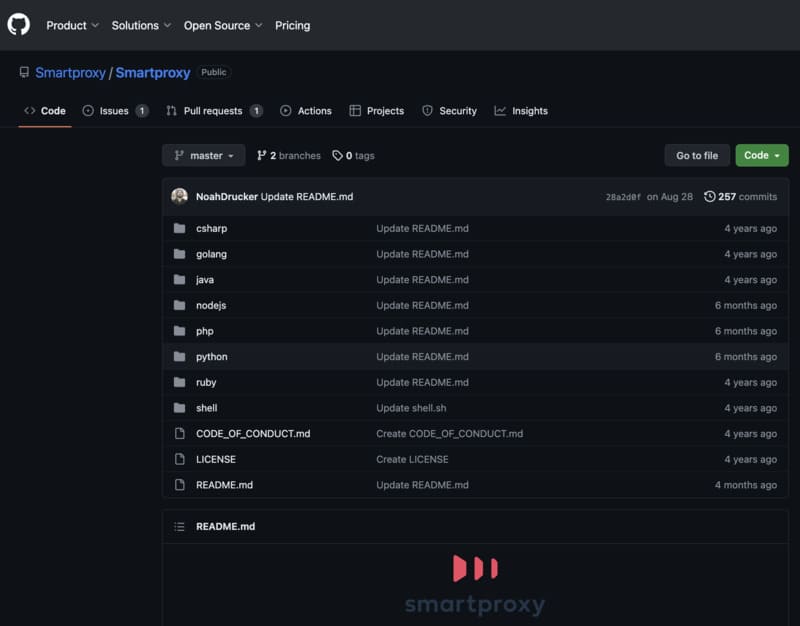Click the php folder icon

(180, 331)
